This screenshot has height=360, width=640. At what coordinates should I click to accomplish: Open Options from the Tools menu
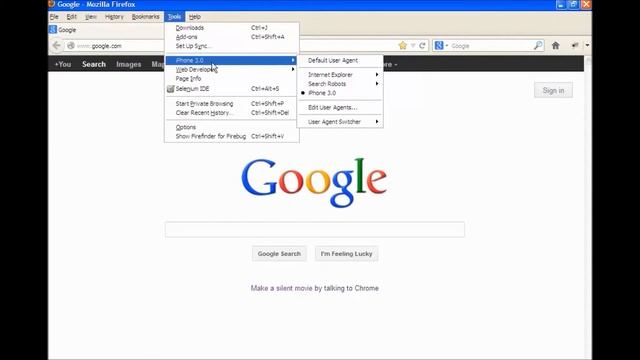click(x=231, y=127)
